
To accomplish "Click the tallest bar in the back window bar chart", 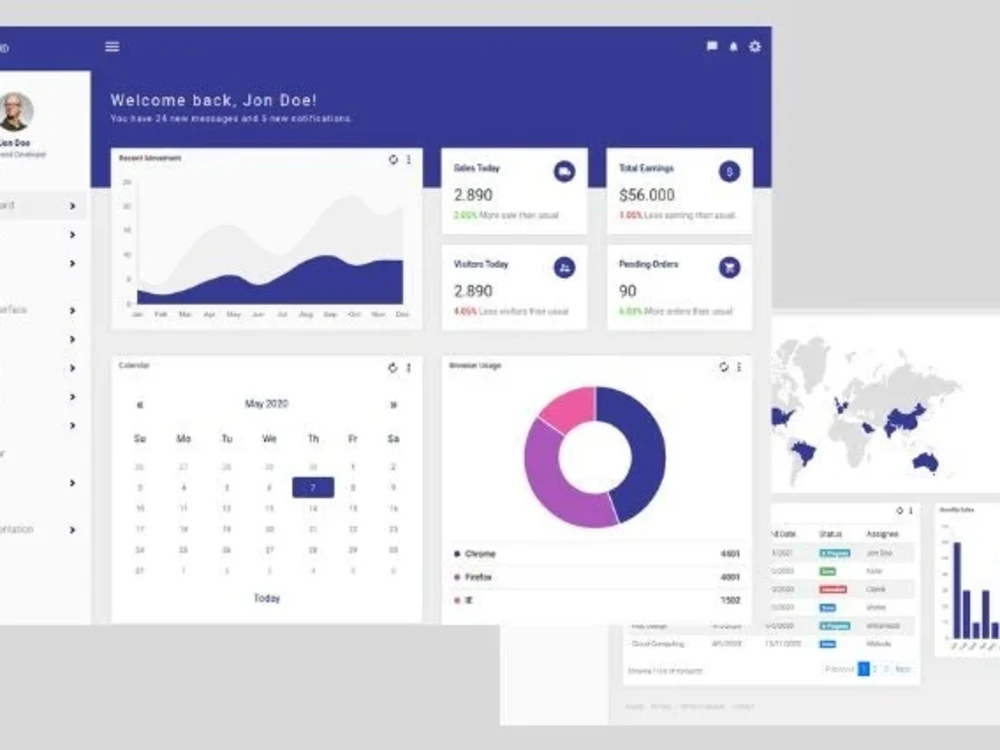I will 957,590.
